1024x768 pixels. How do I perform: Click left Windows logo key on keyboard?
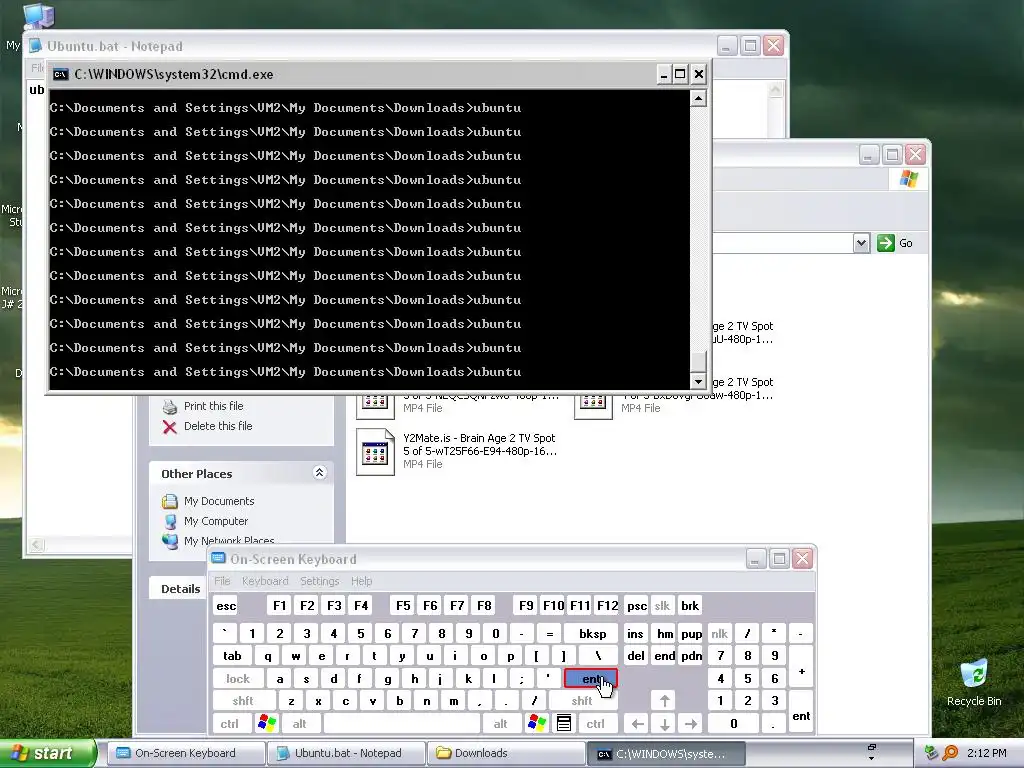267,724
